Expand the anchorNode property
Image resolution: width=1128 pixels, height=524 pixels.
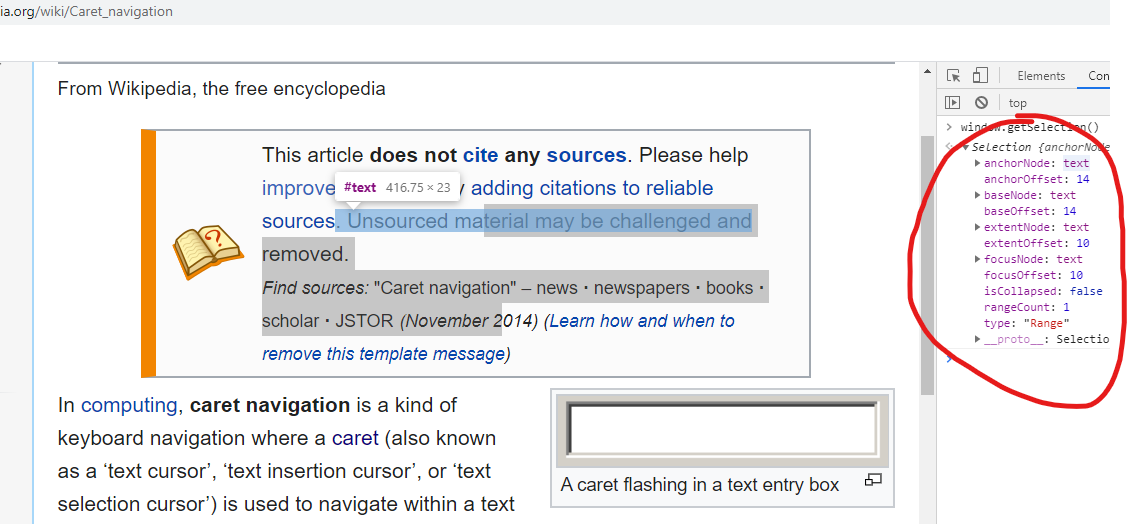(x=978, y=163)
